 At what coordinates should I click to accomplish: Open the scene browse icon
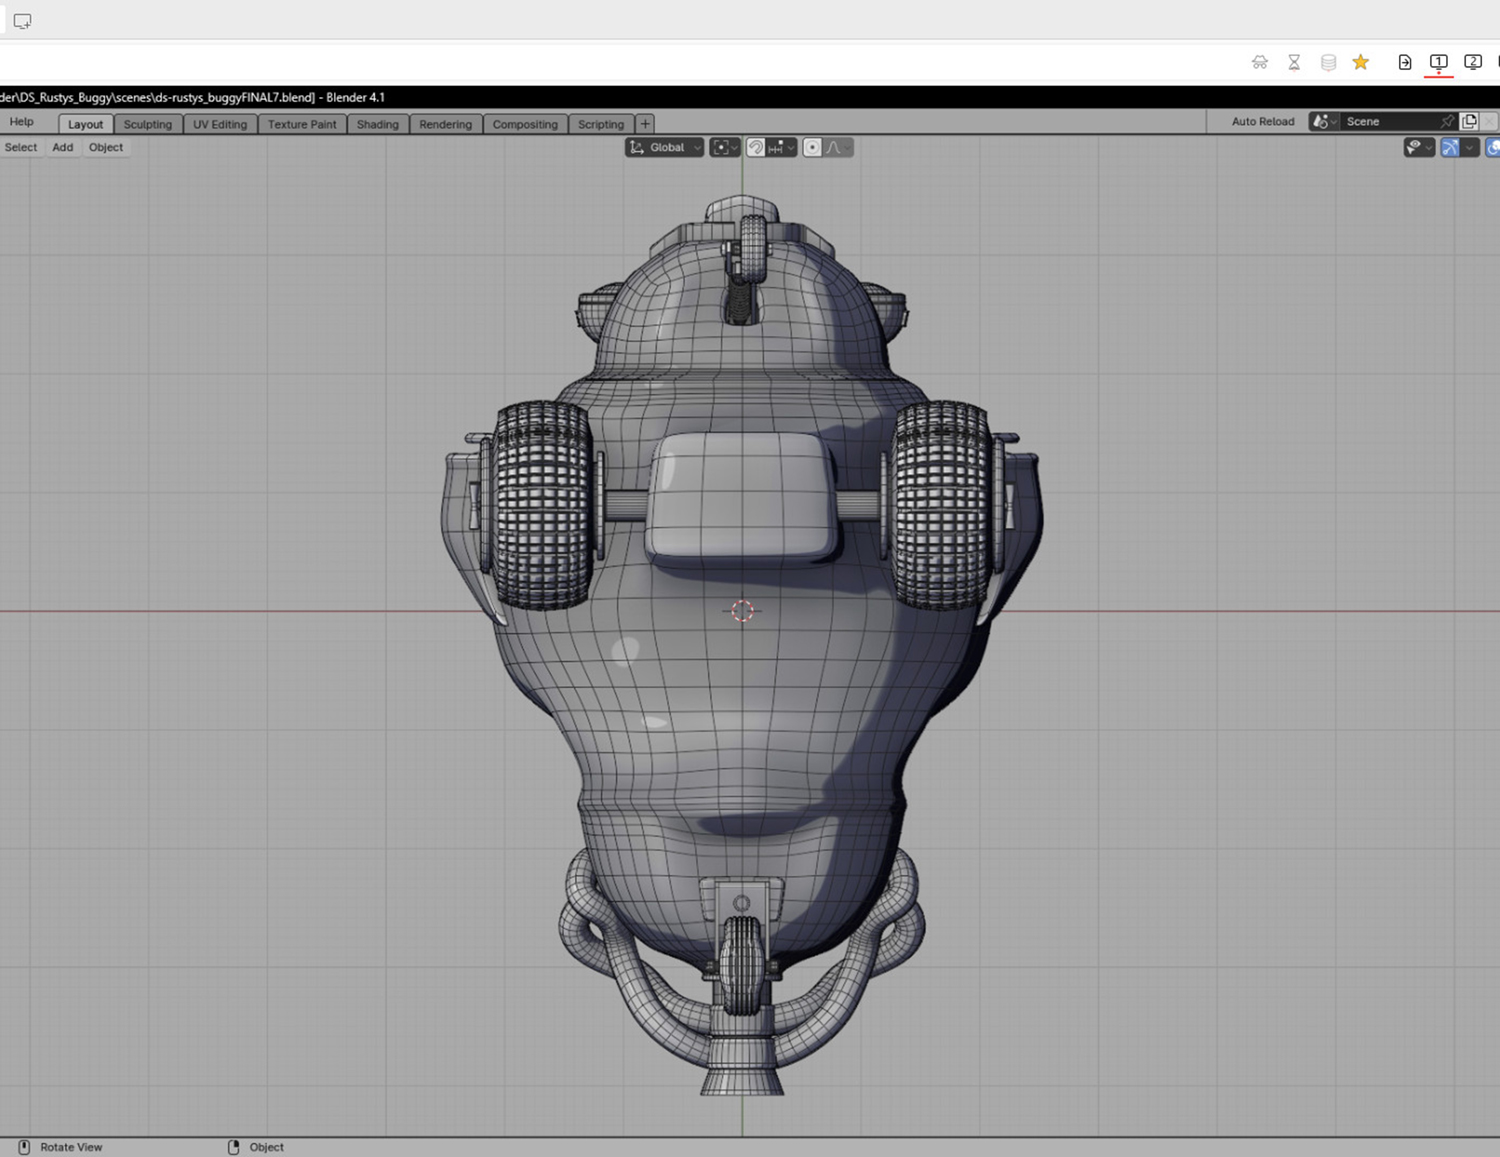[x=1323, y=121]
